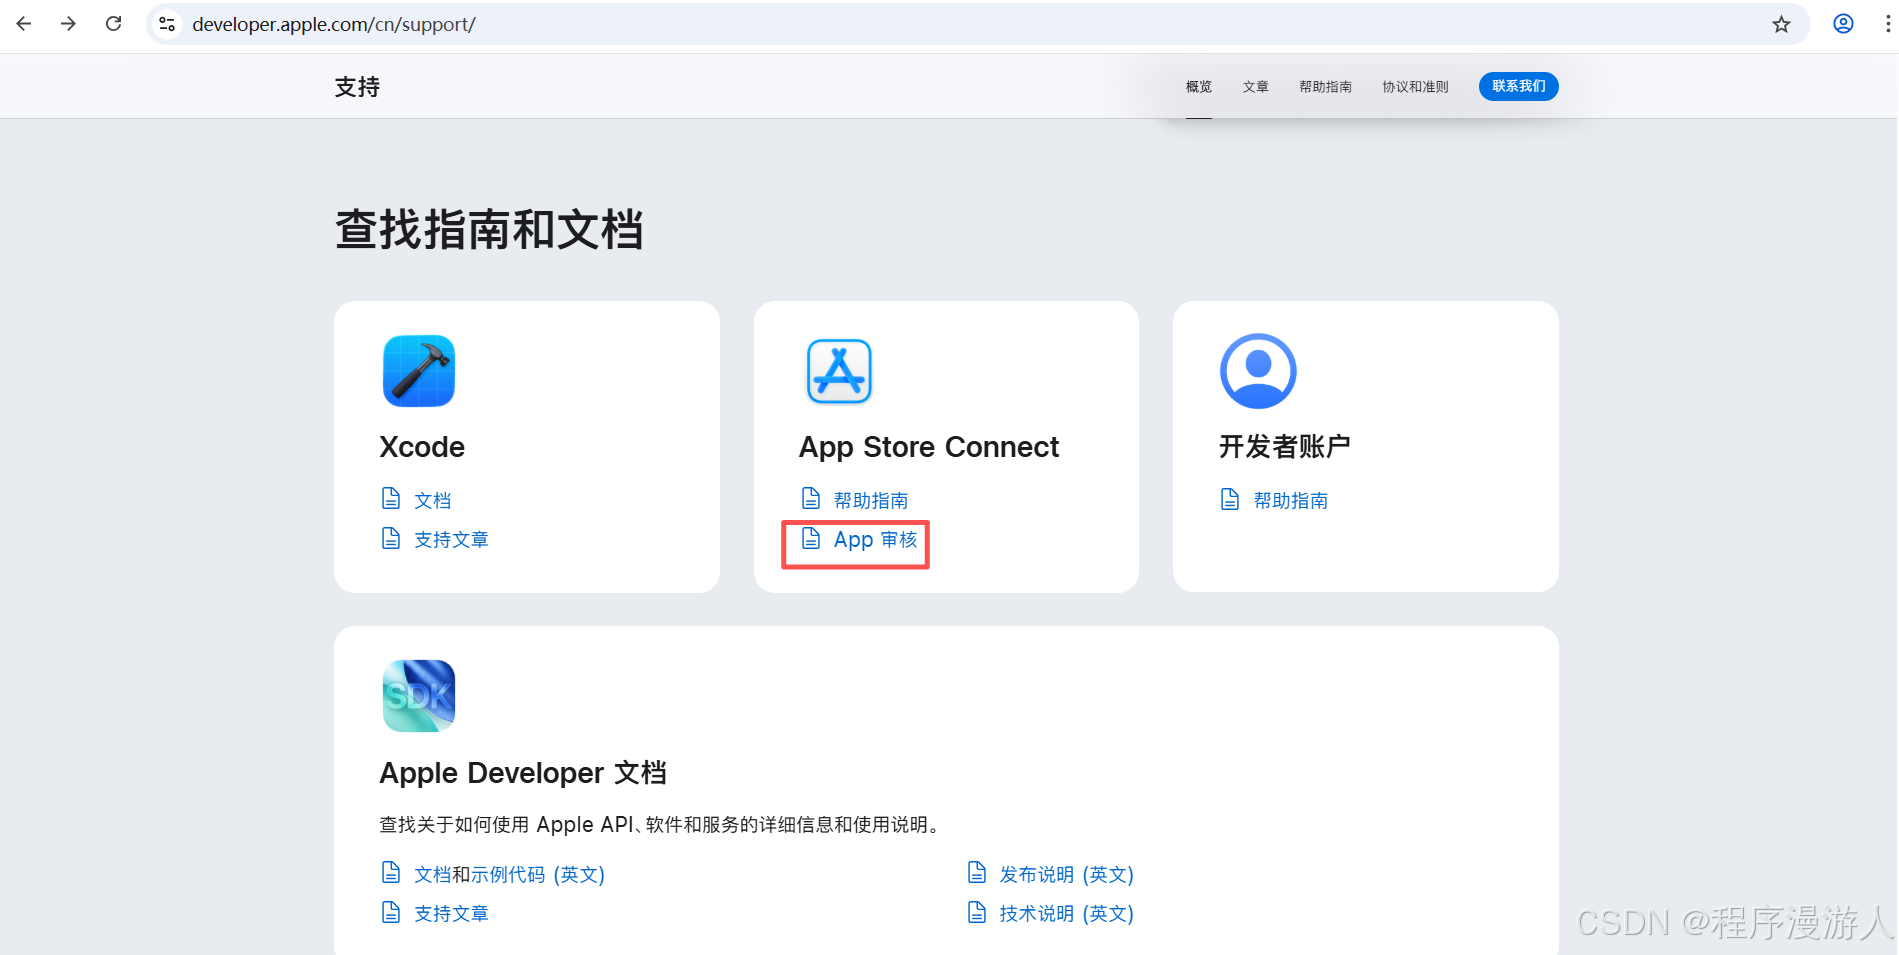Screen dimensions: 1899x955
Task: Open site information icon in address bar
Action: 167,24
